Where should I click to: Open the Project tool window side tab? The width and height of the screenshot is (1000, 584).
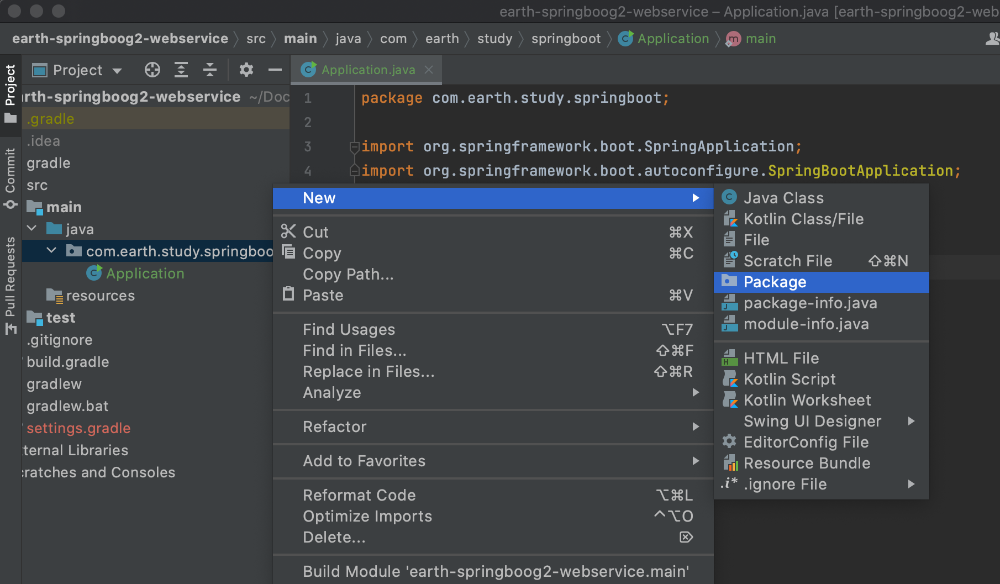tap(10, 93)
